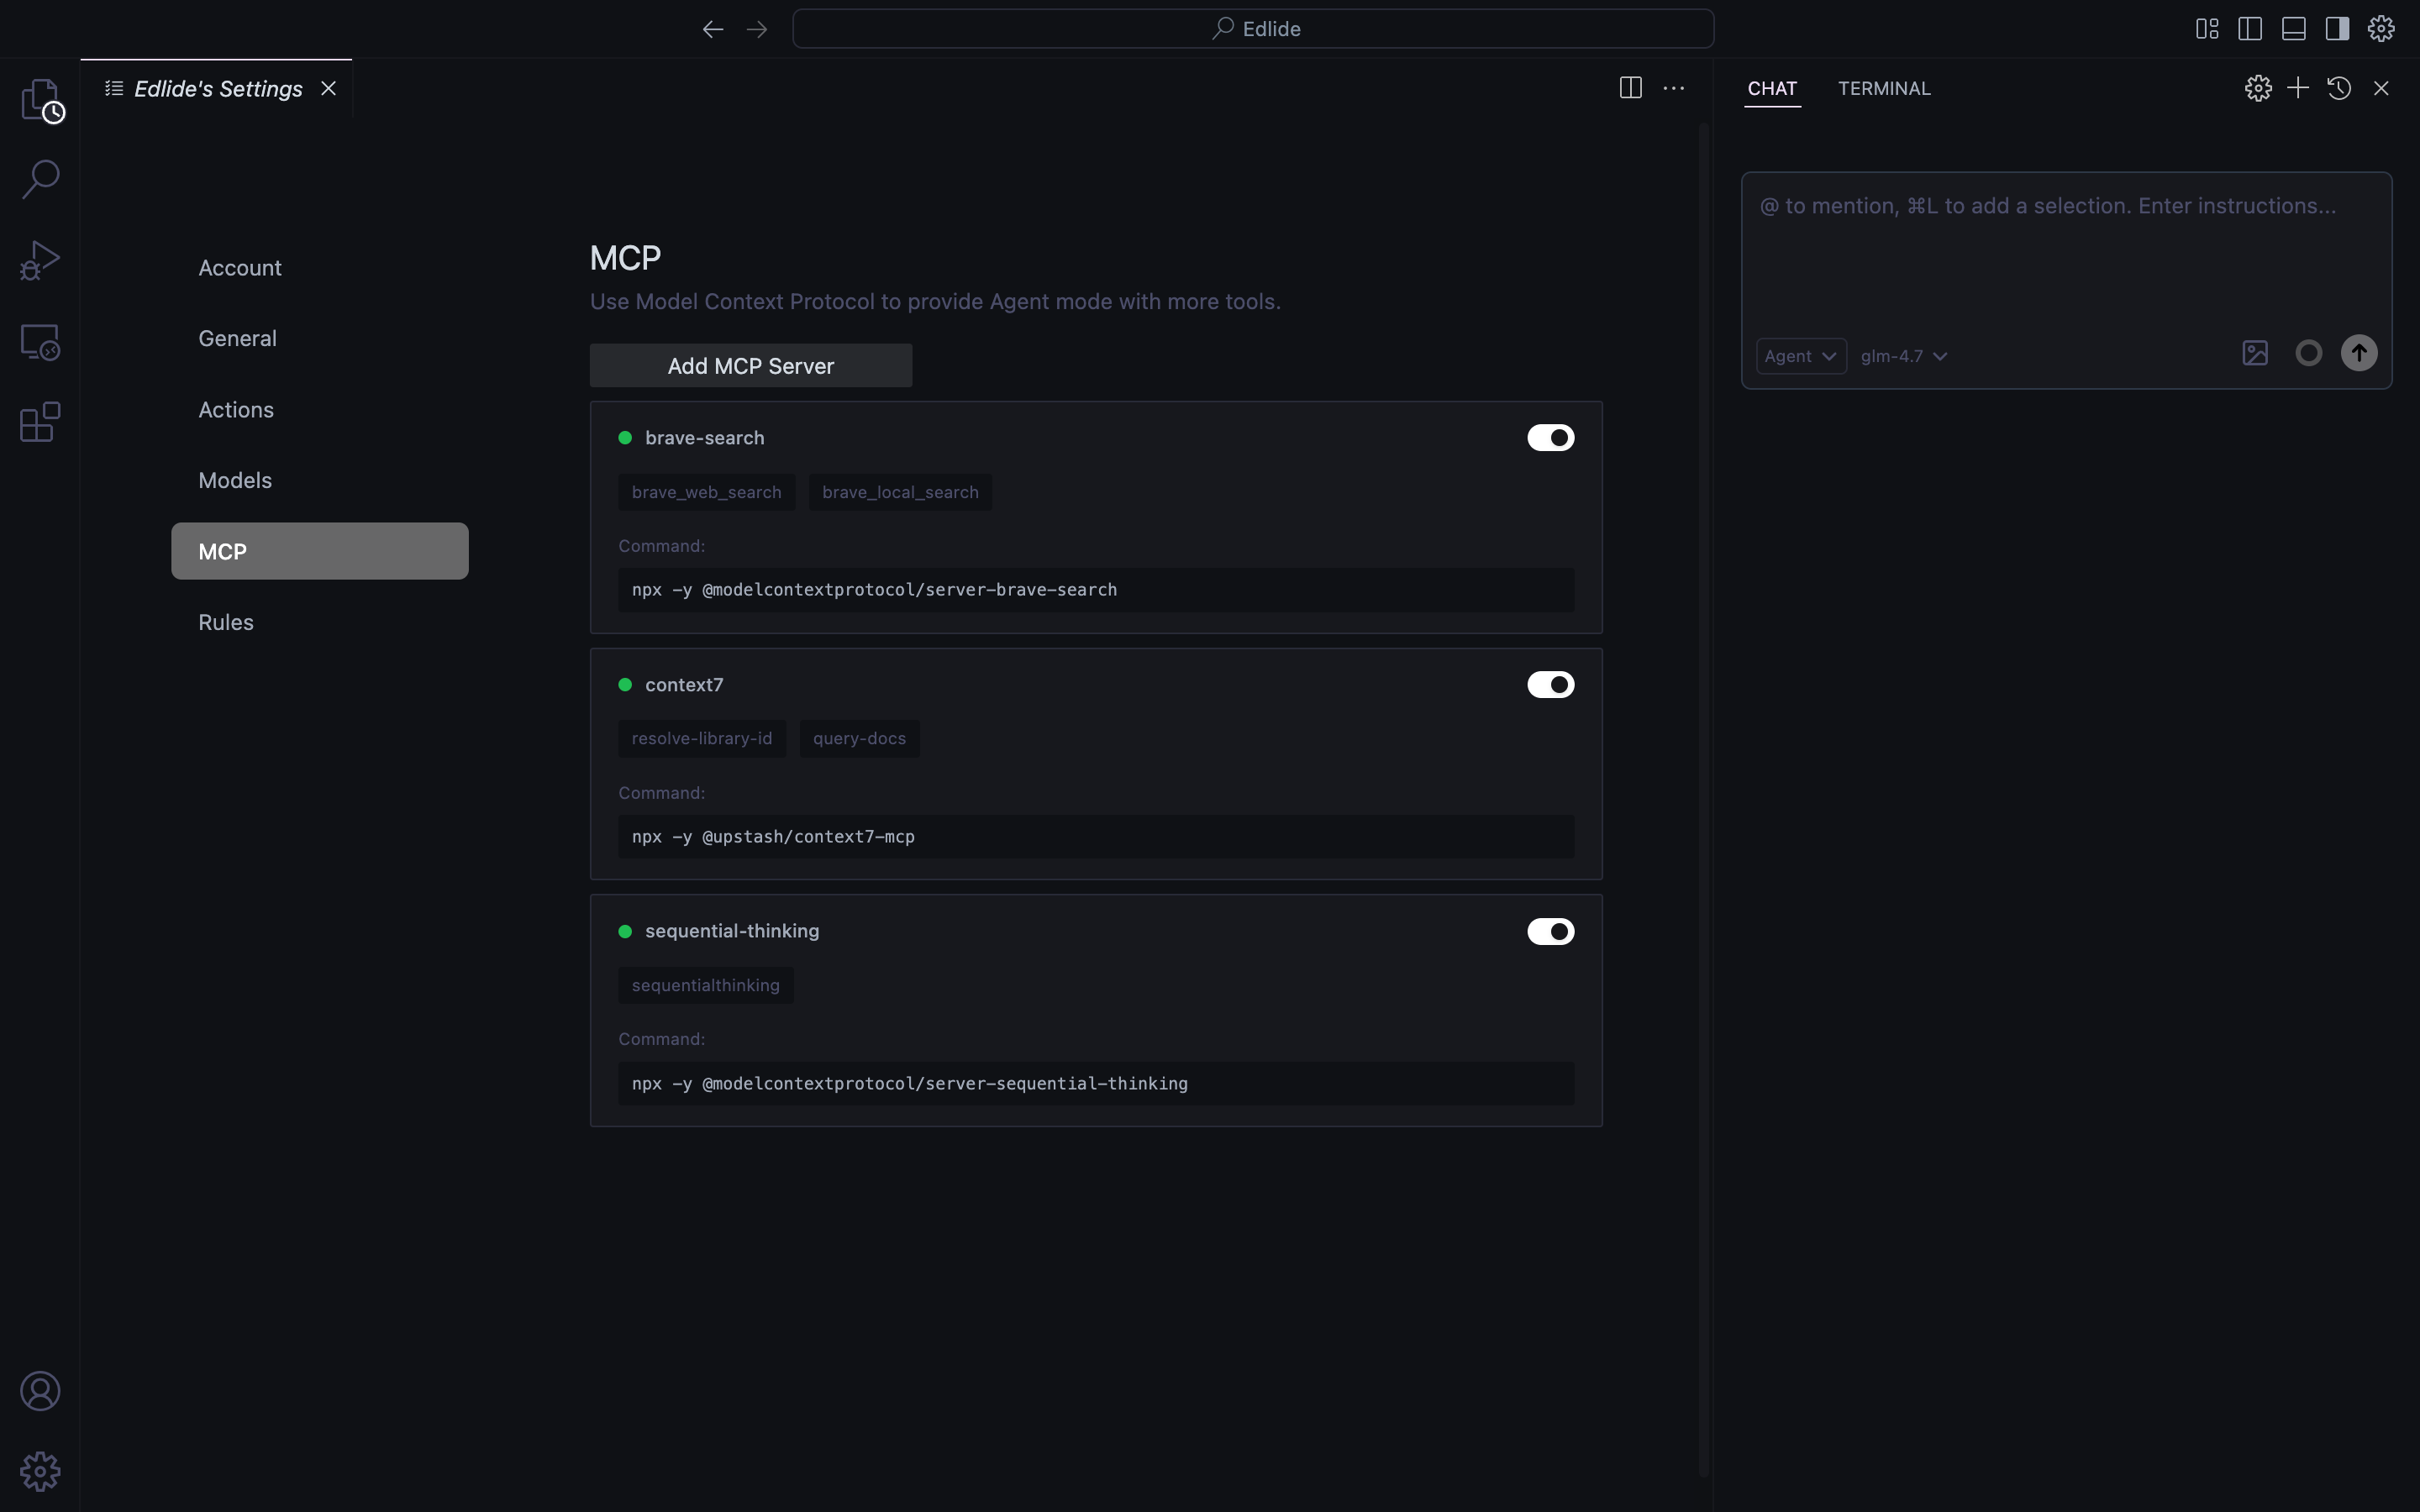Open the Search panel in the left sidebar
This screenshot has height=1512, width=2420.
click(x=40, y=178)
